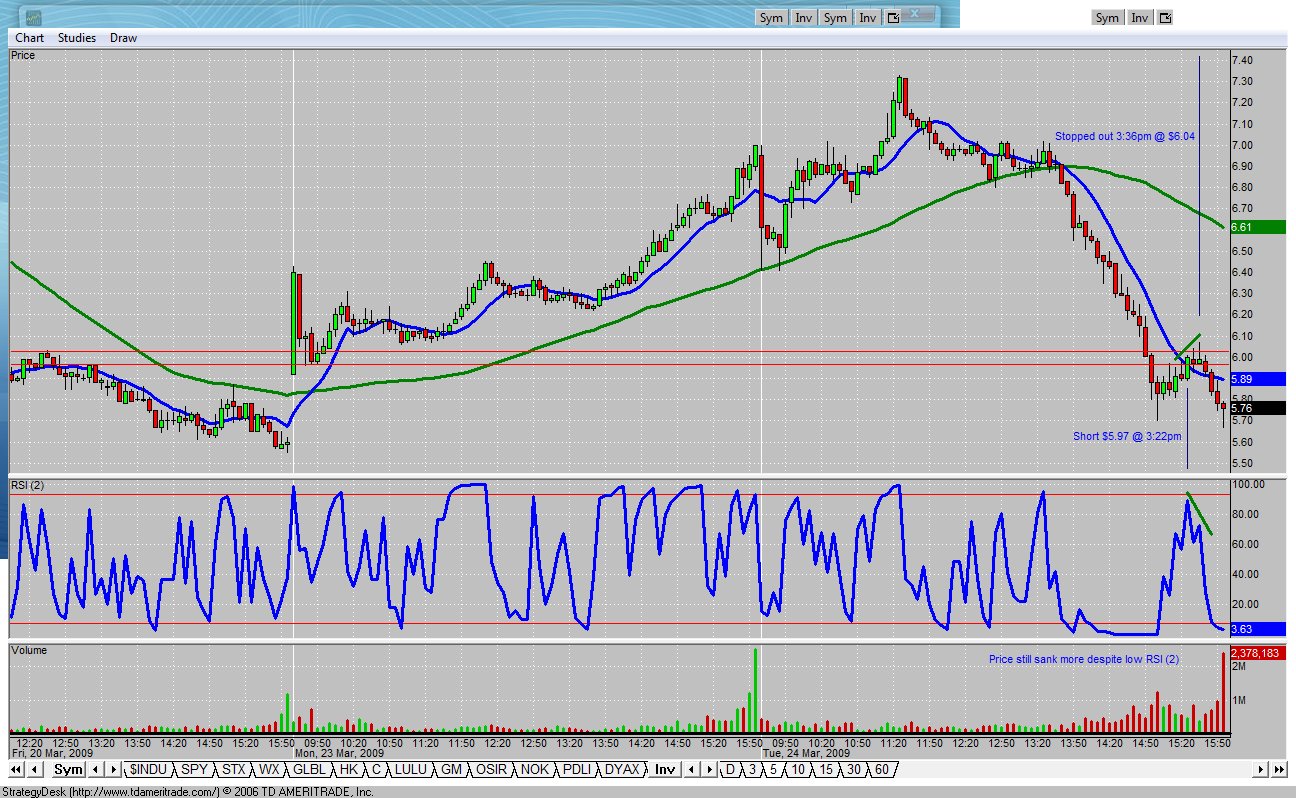The image size is (1296, 798).
Task: Click the green 6.61 moving average price tag
Action: 1256,227
